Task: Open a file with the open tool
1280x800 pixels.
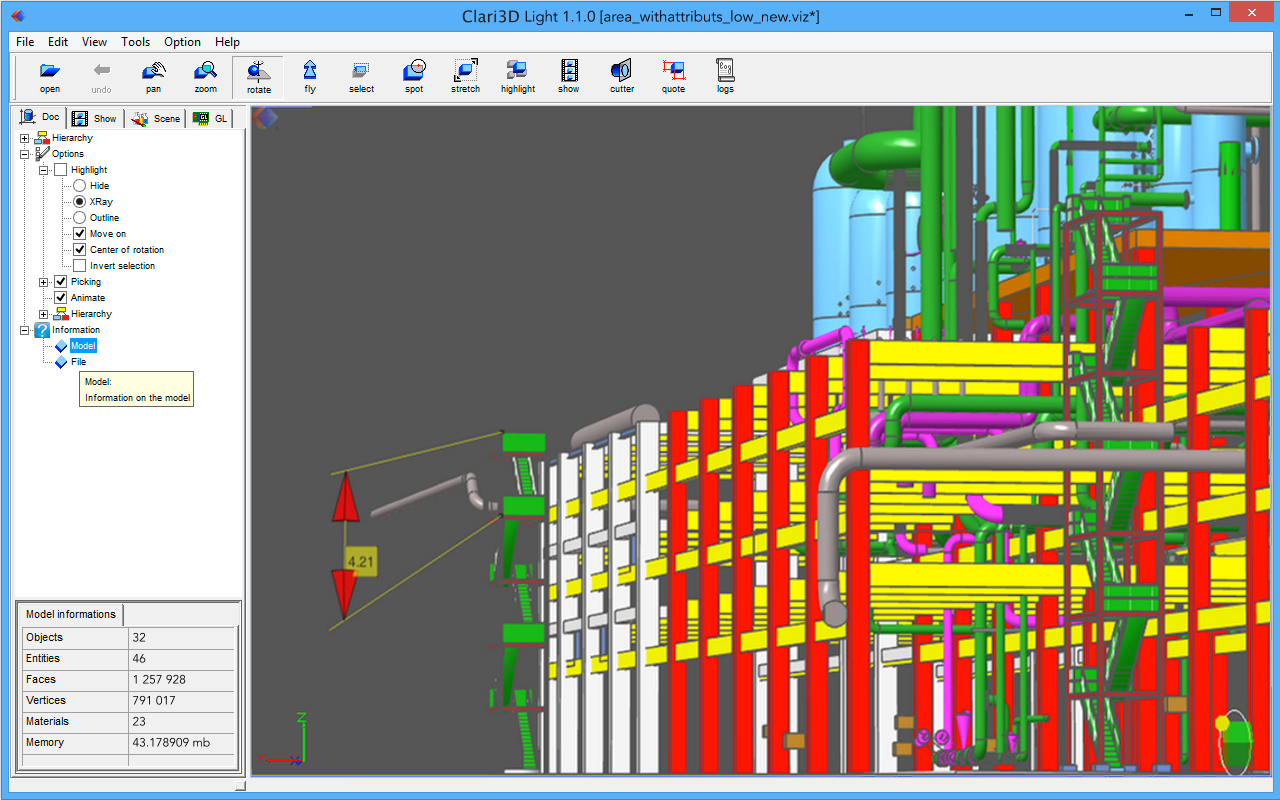Action: (x=50, y=77)
